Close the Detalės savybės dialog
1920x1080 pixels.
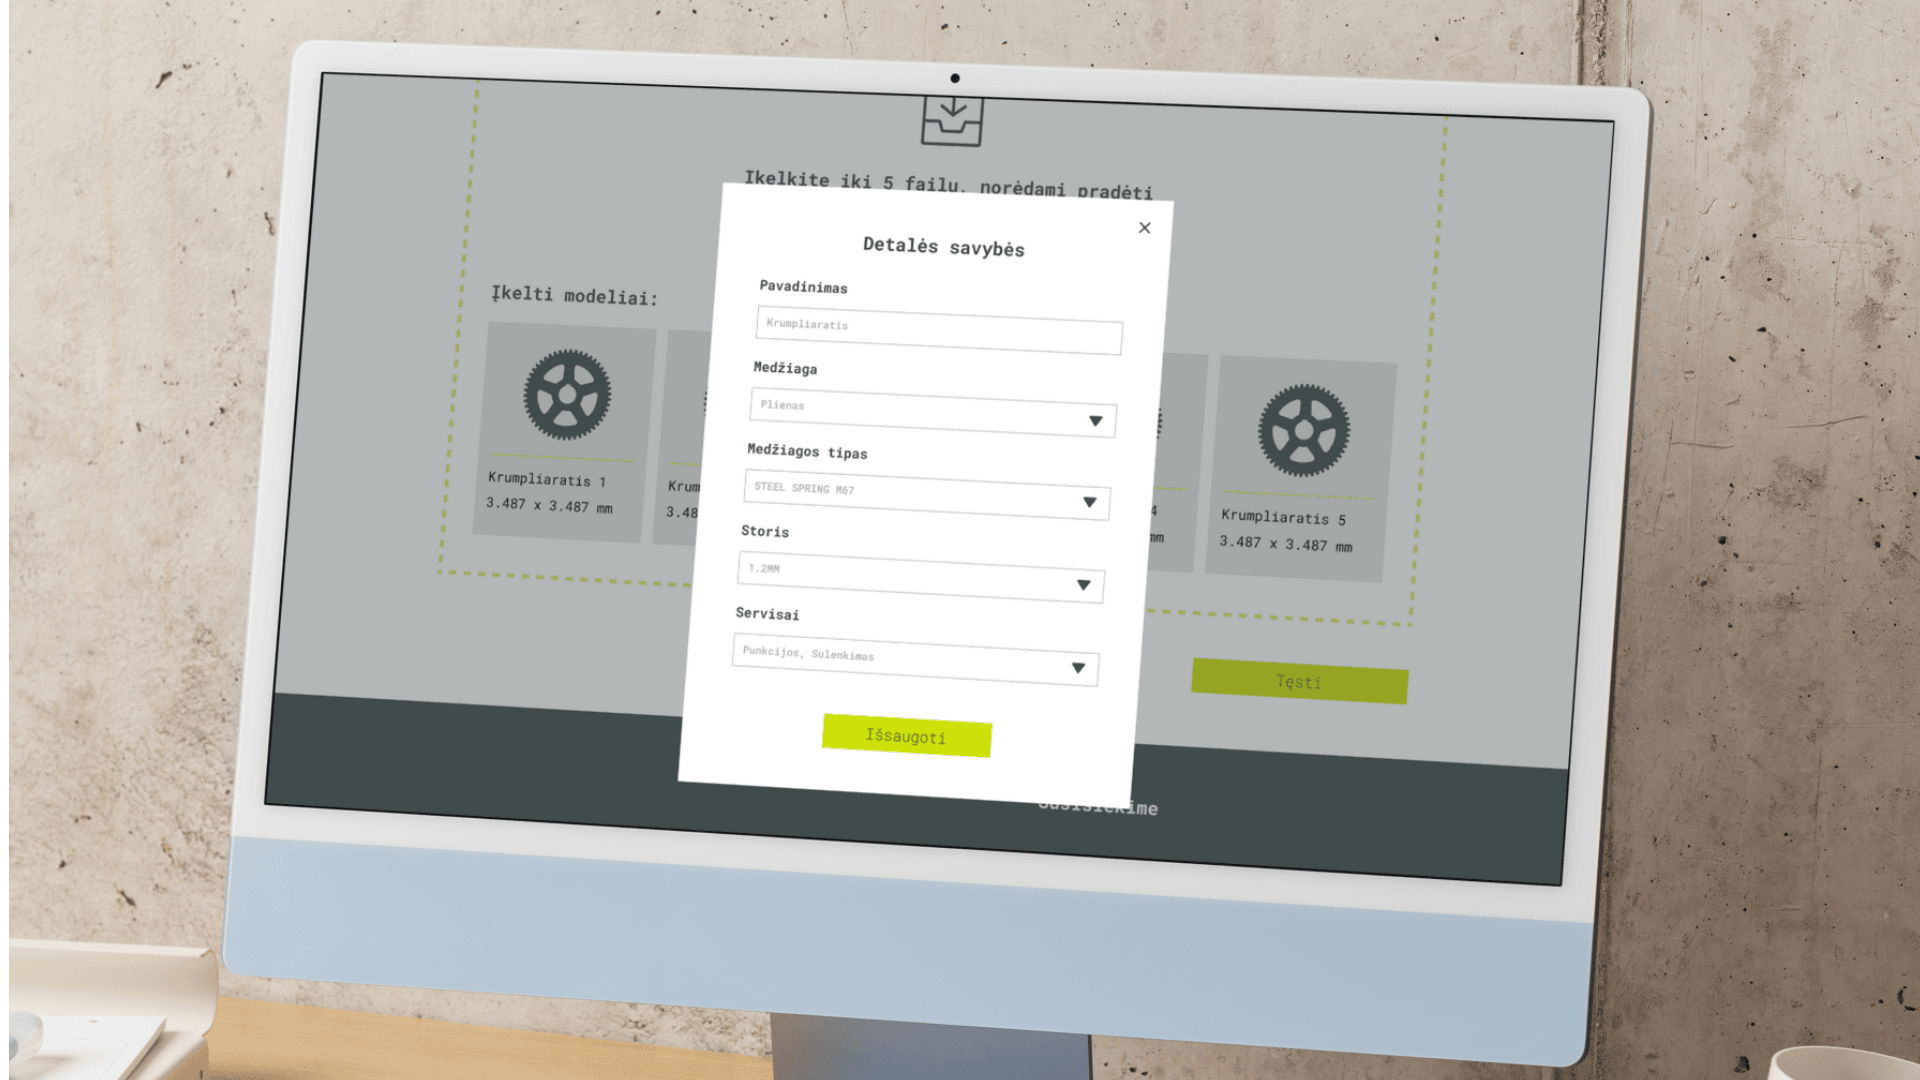(1144, 228)
